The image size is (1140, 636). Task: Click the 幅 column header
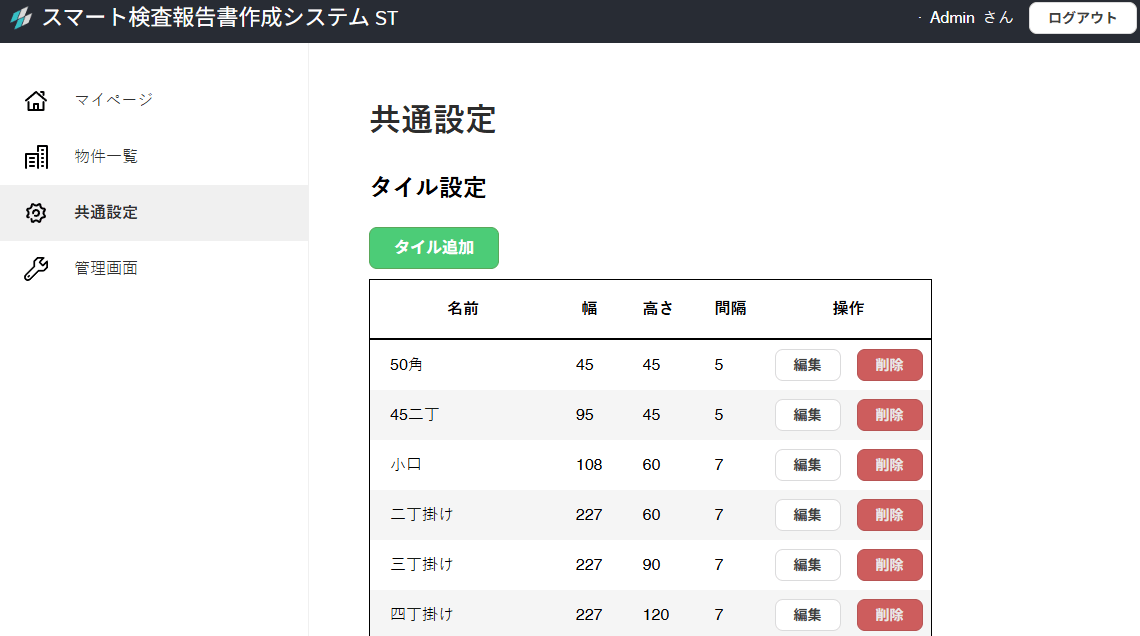pyautogui.click(x=590, y=309)
